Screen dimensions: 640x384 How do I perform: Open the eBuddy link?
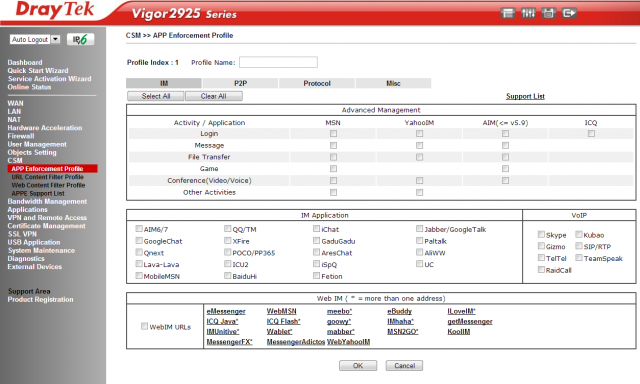pos(399,311)
